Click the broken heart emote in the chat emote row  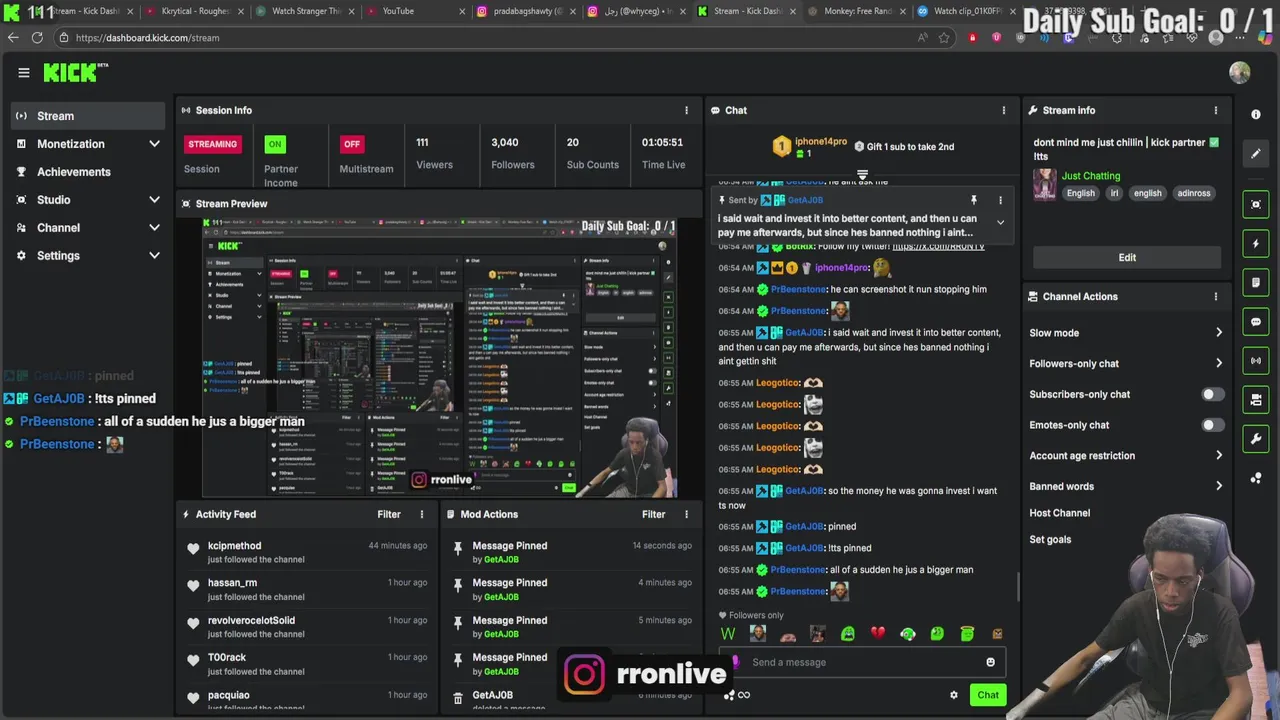[x=877, y=633]
